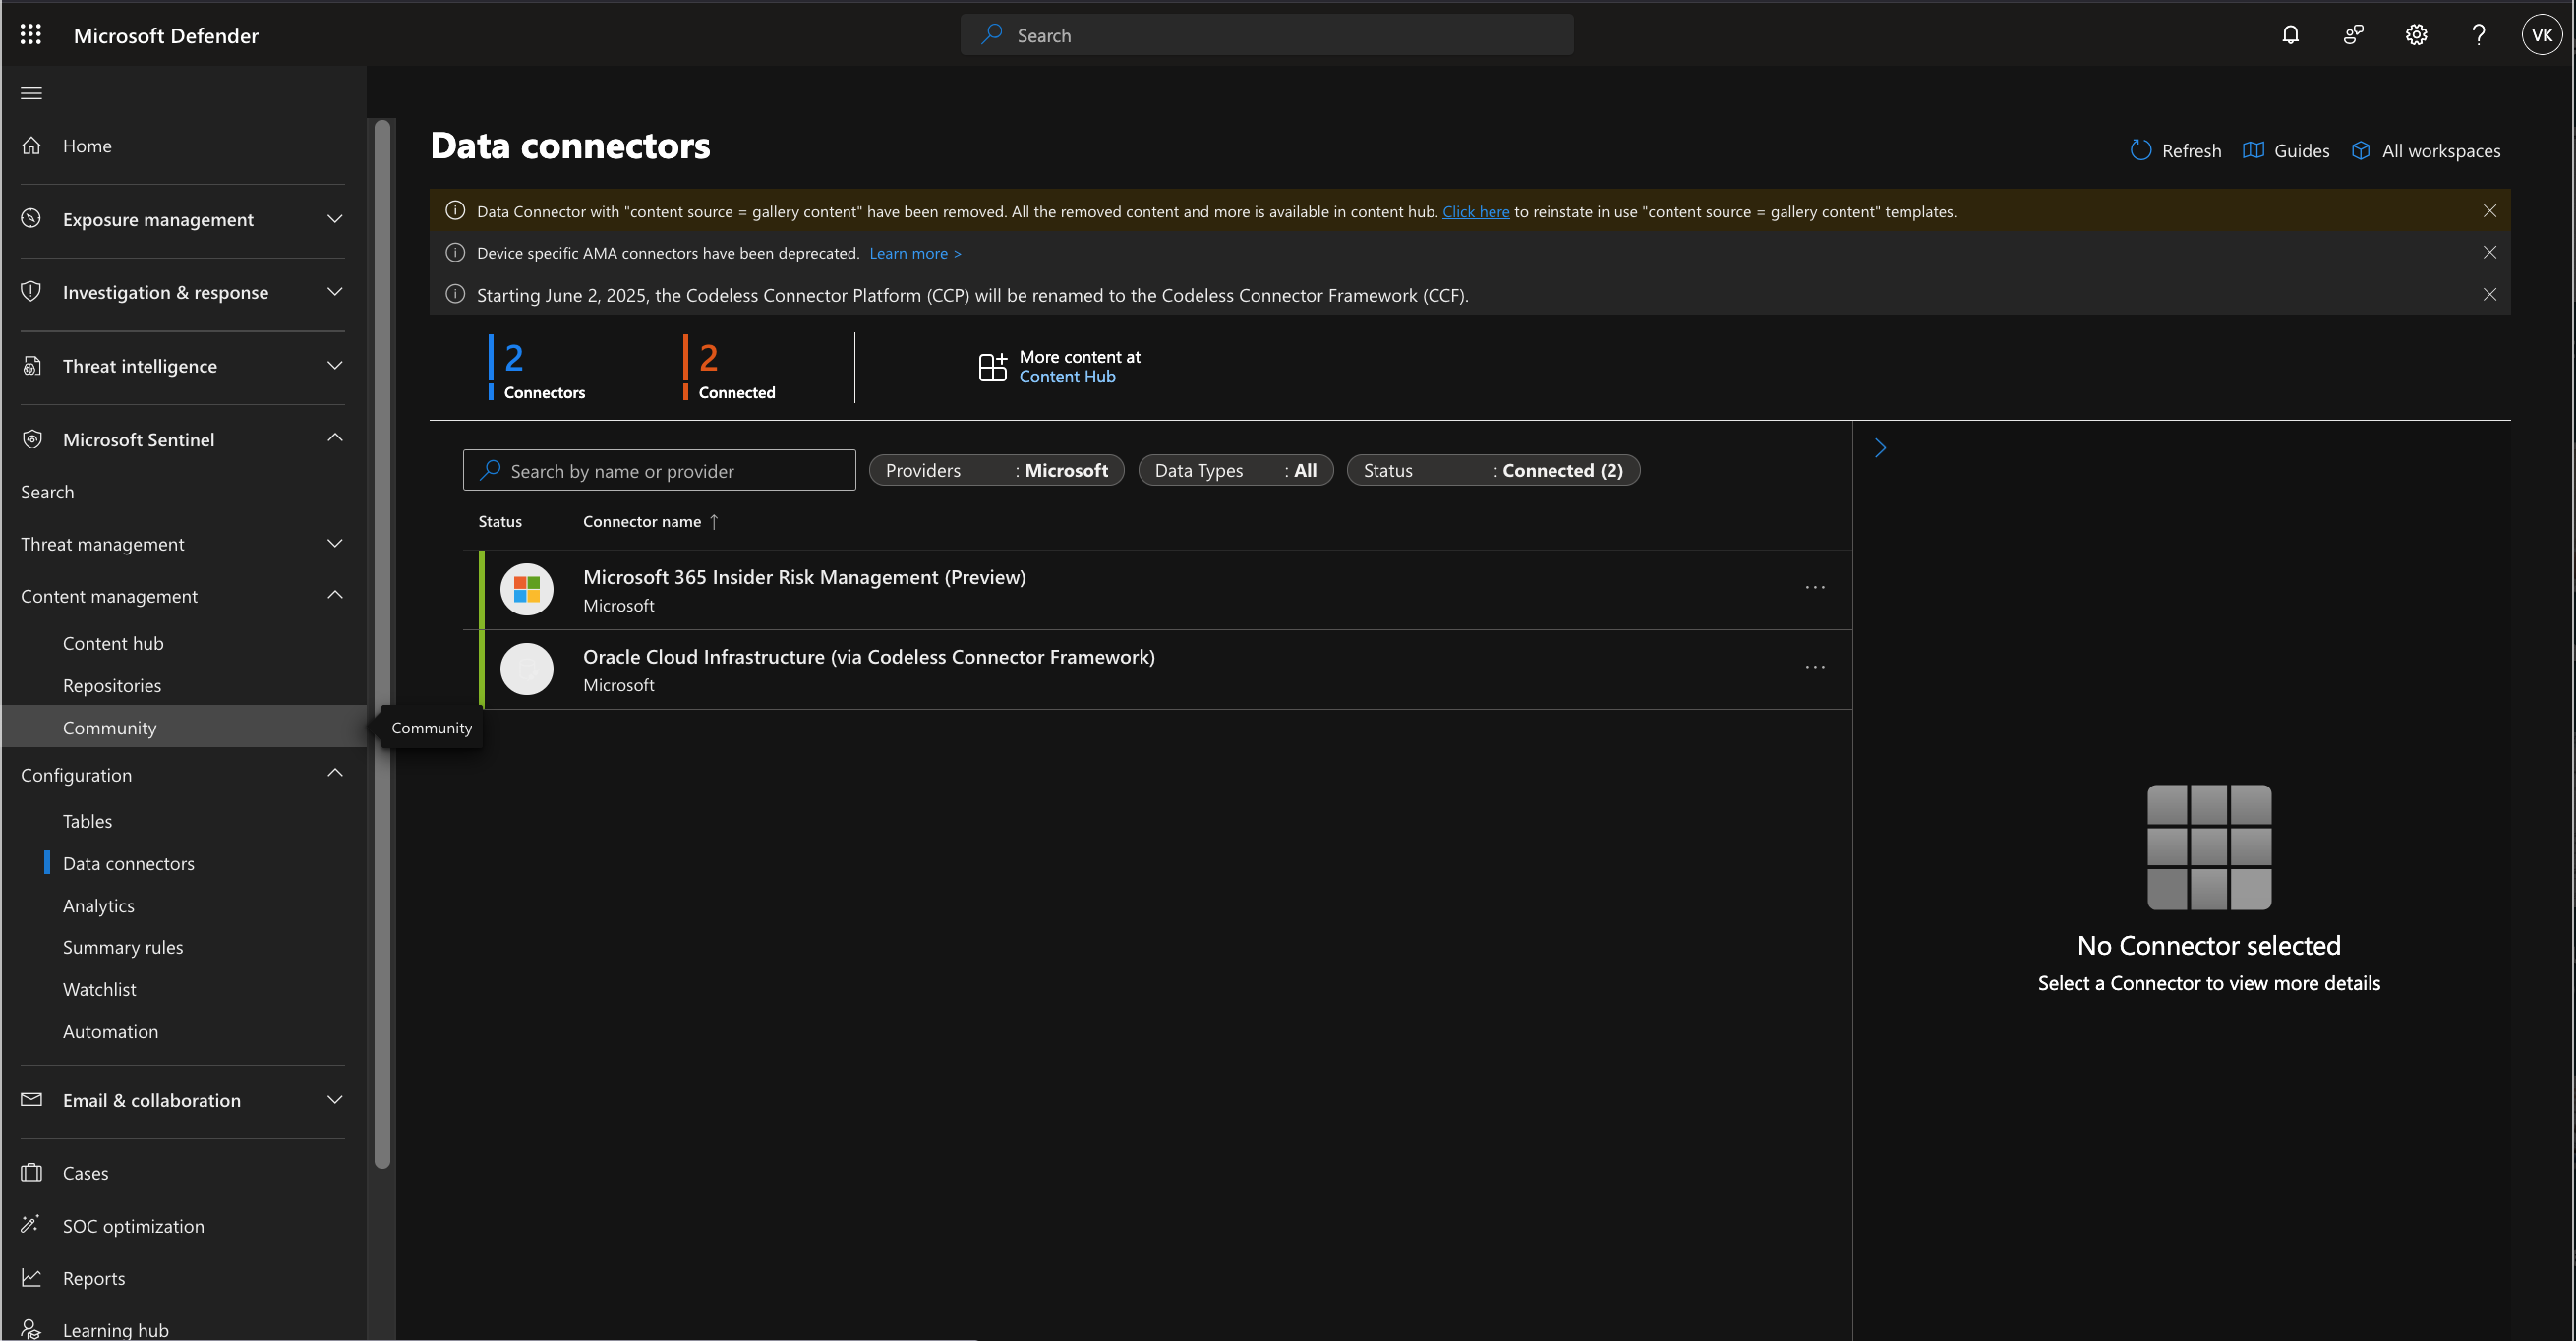Open Guides from the page header
This screenshot has height=1341, width=2576.
[x=2288, y=149]
